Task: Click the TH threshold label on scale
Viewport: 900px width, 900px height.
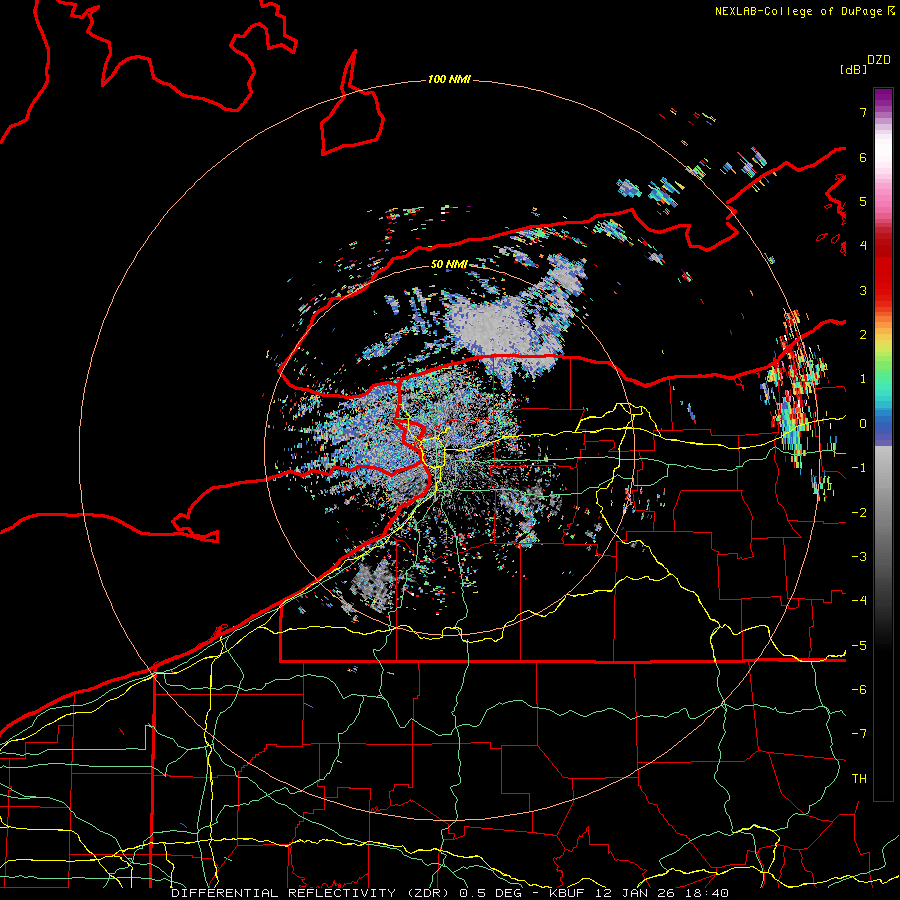Action: (x=859, y=779)
